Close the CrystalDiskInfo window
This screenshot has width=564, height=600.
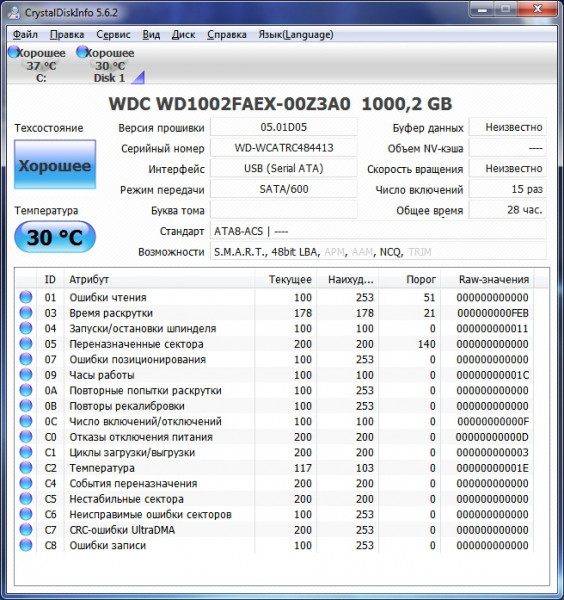pyautogui.click(x=537, y=9)
